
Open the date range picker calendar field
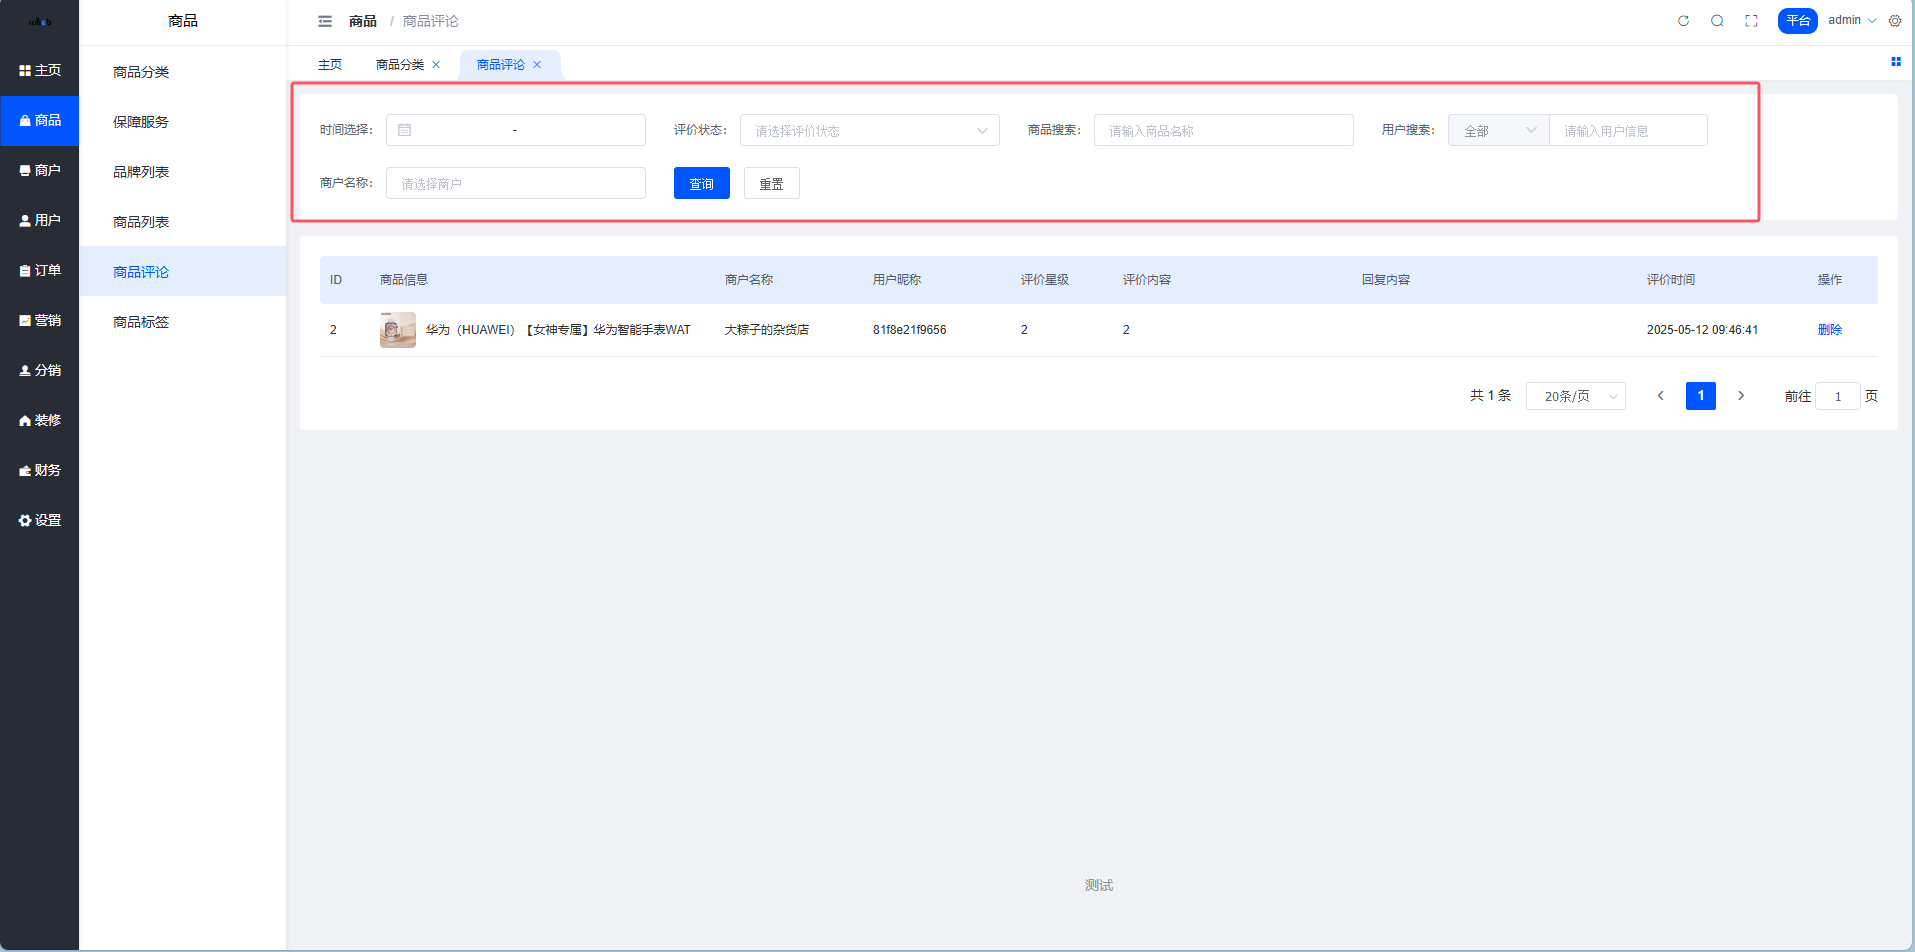[515, 130]
